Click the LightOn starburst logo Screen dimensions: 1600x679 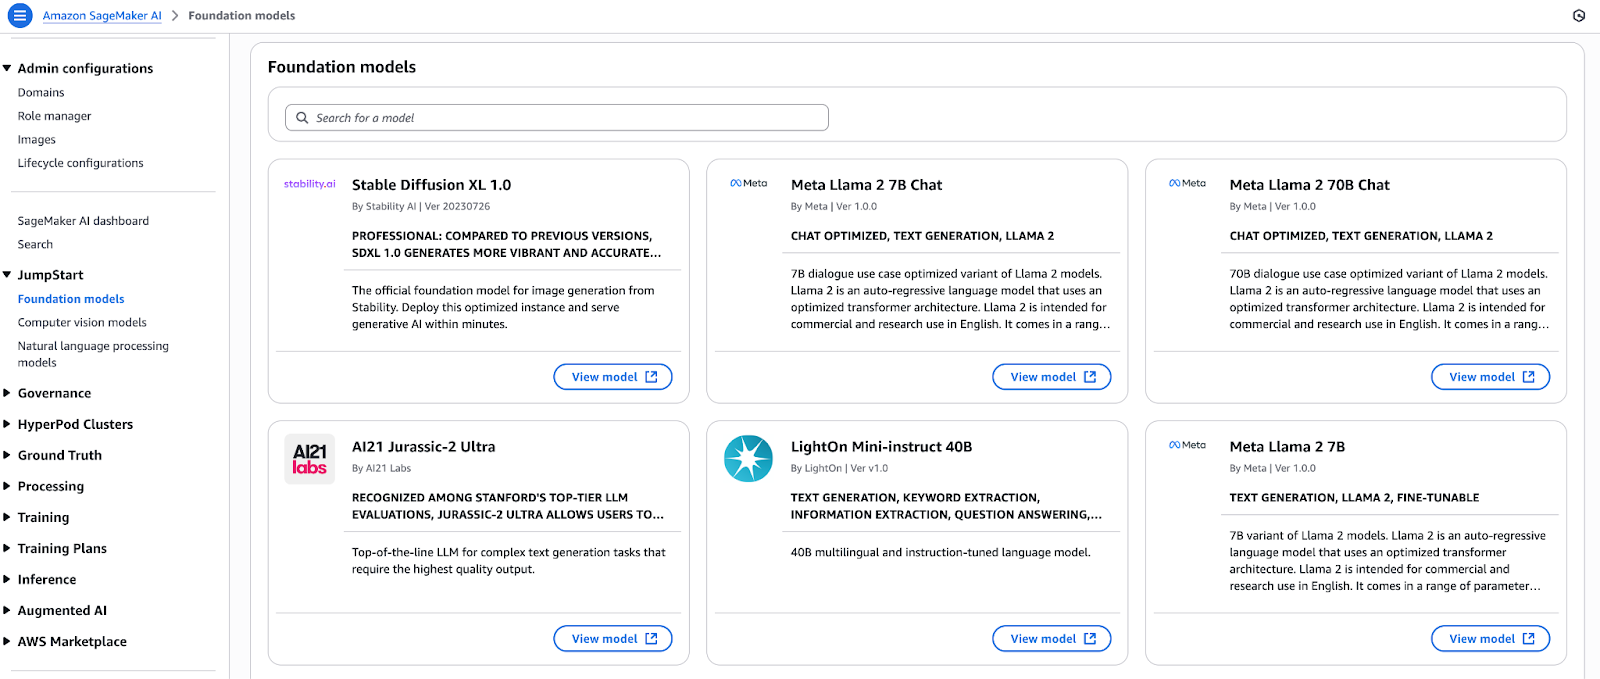click(x=749, y=459)
